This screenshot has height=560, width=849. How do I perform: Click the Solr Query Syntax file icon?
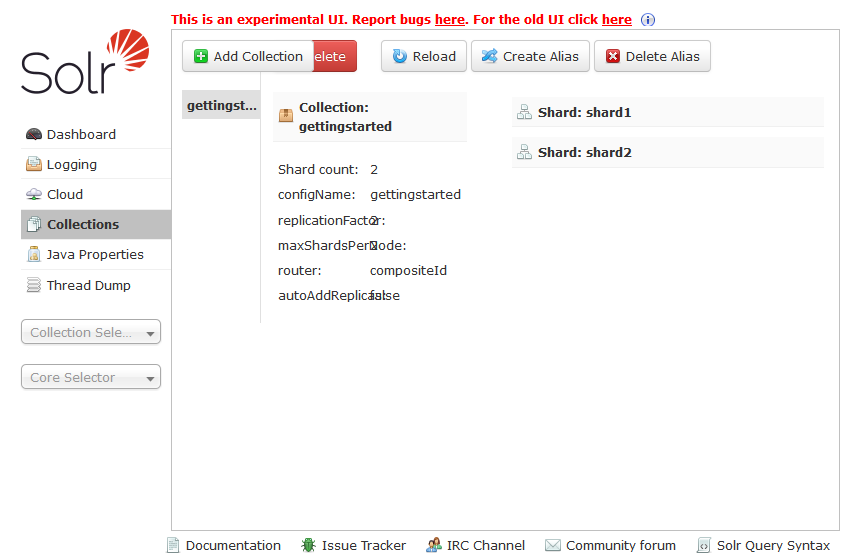click(703, 545)
